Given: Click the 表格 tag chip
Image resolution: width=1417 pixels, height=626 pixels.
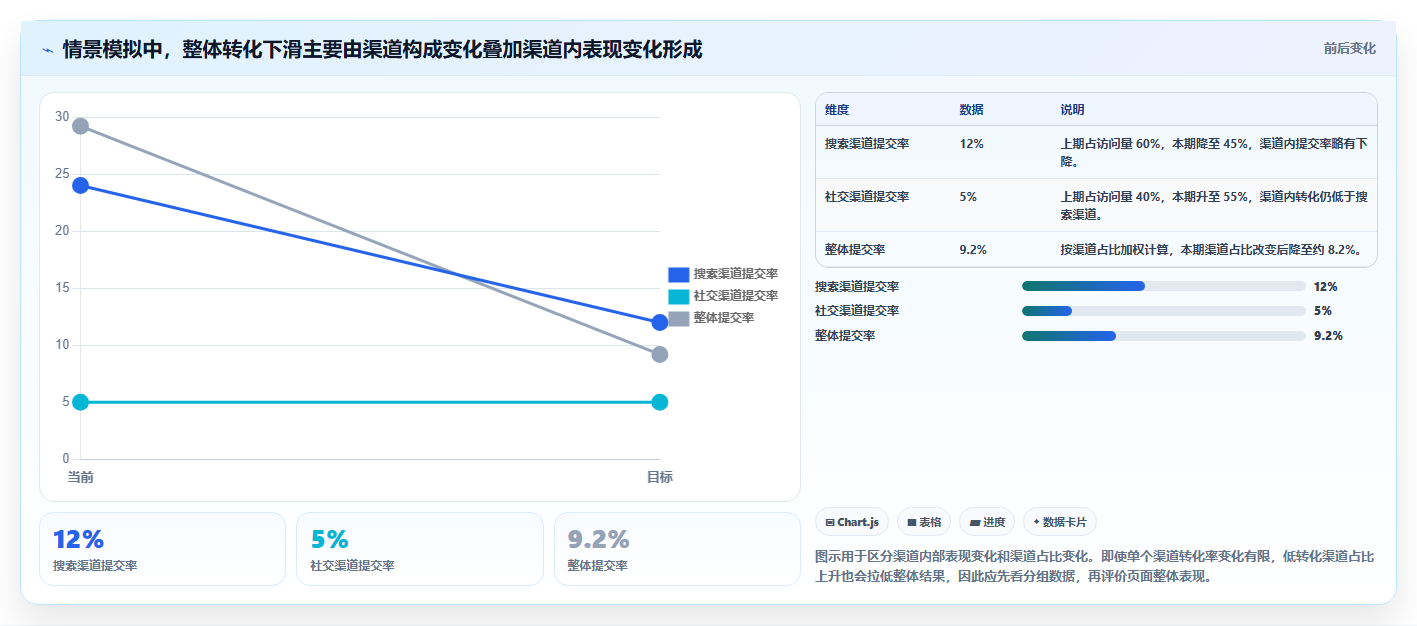Looking at the screenshot, I should click(923, 522).
